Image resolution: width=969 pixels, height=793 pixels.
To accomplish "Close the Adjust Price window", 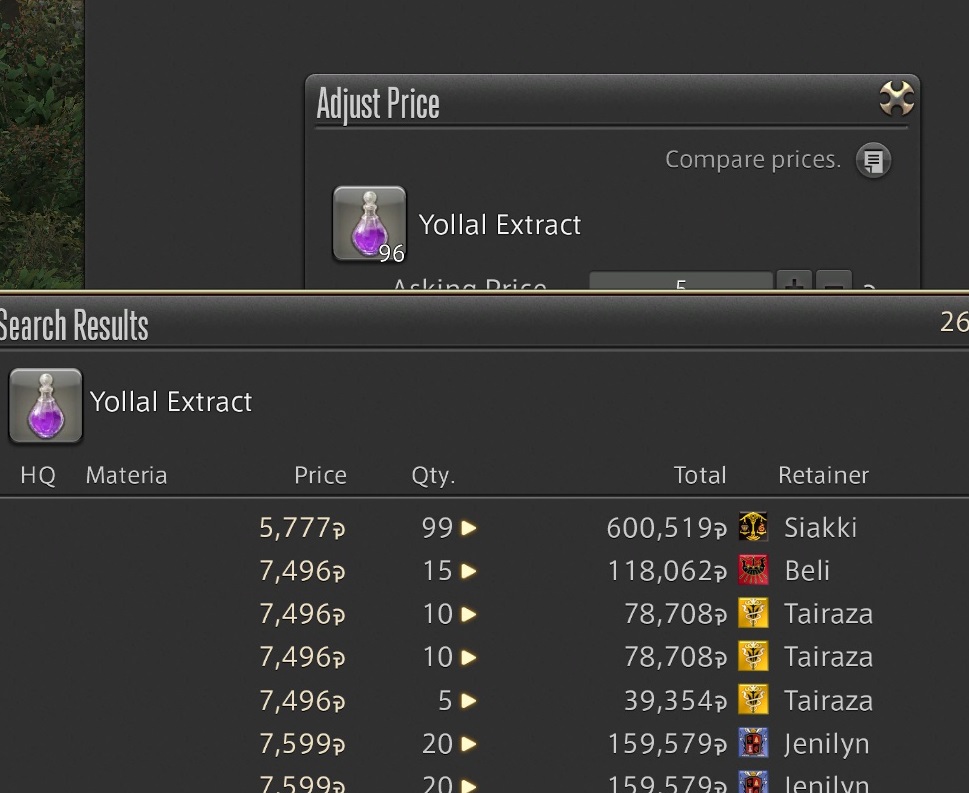I will tap(896, 98).
